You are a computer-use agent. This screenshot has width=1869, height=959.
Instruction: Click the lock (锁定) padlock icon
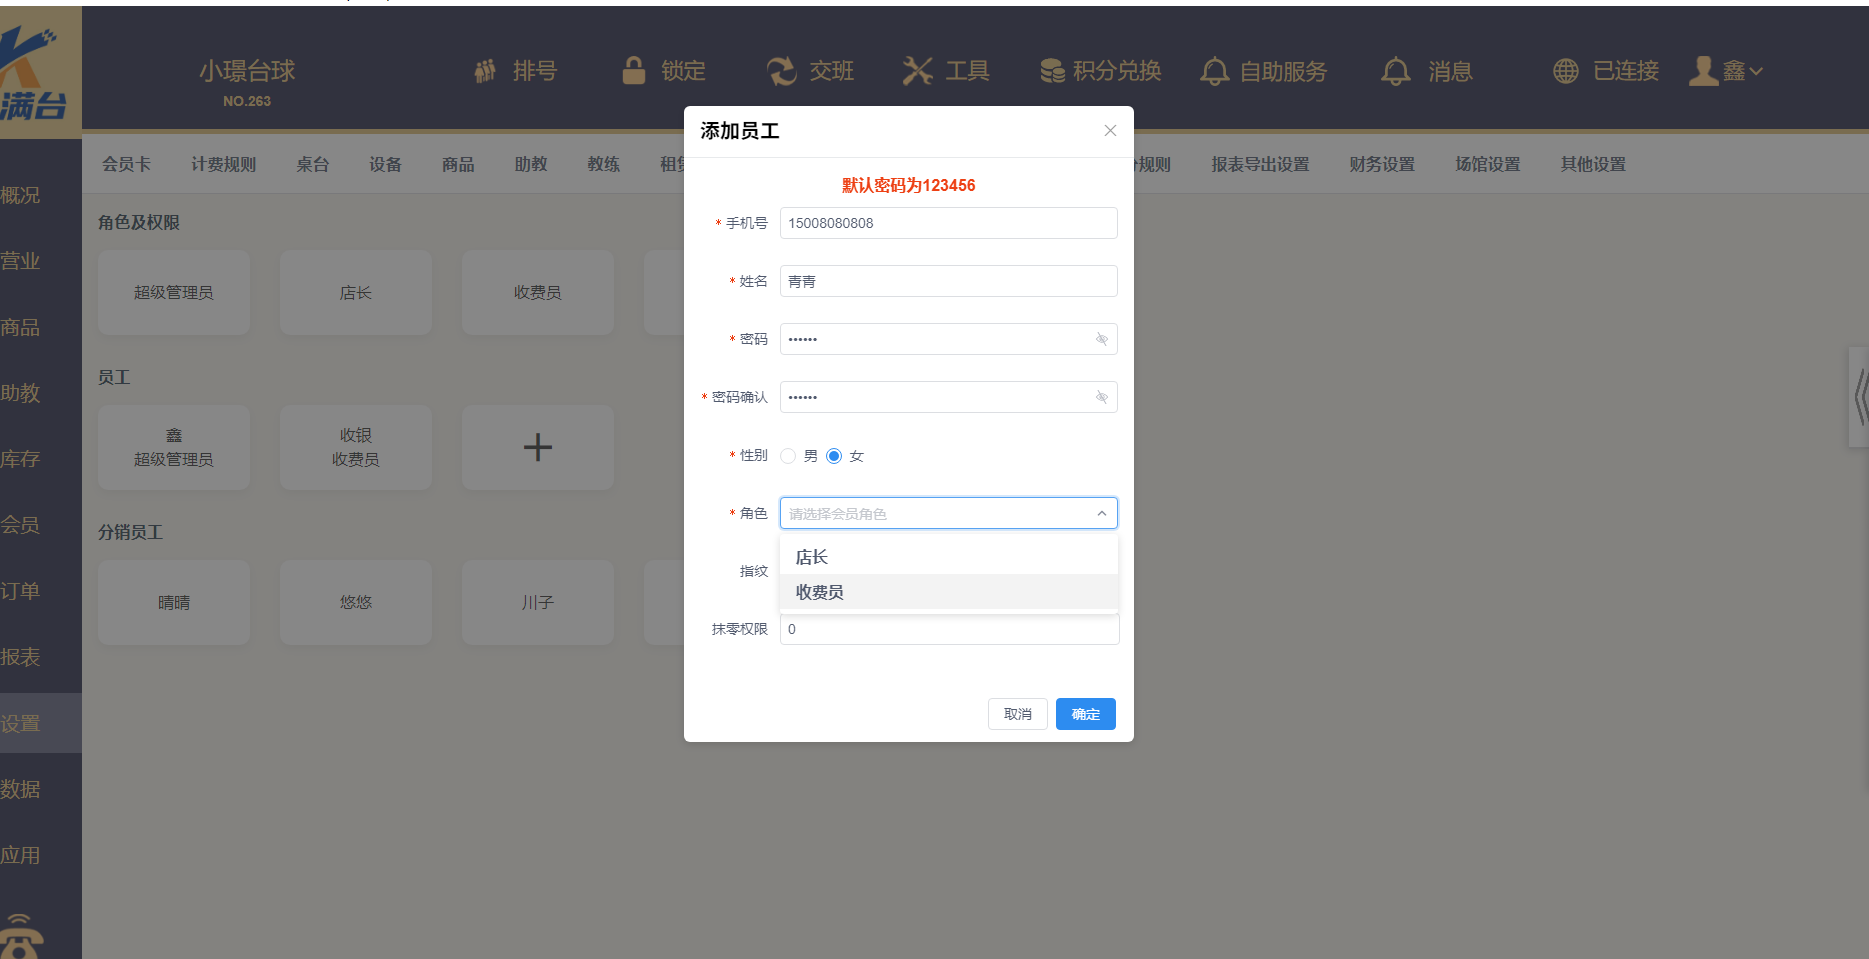pos(634,71)
